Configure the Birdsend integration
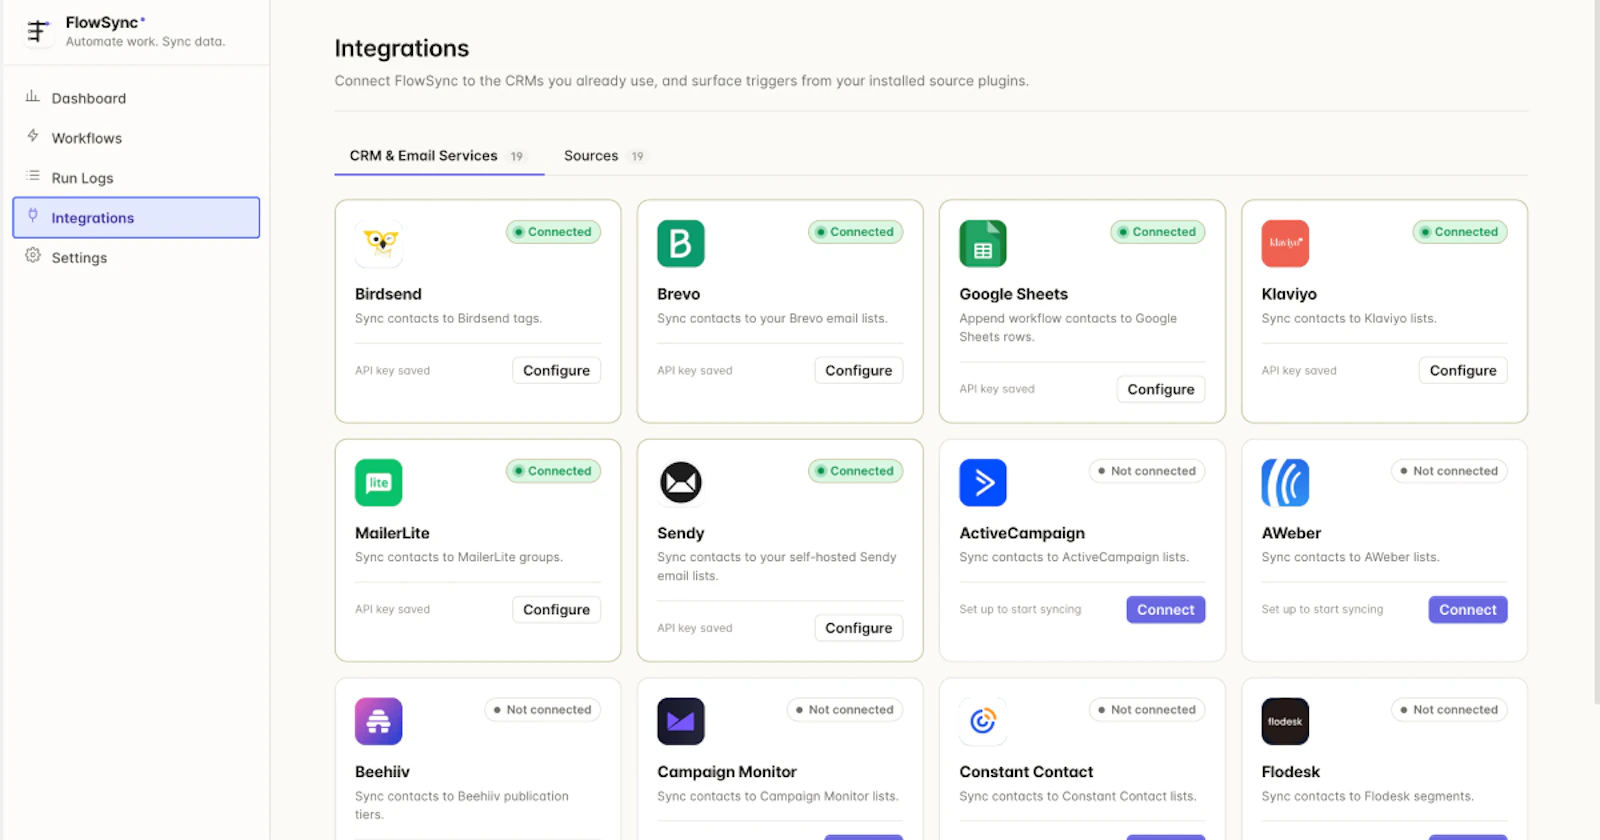Image resolution: width=1600 pixels, height=840 pixels. pos(556,370)
